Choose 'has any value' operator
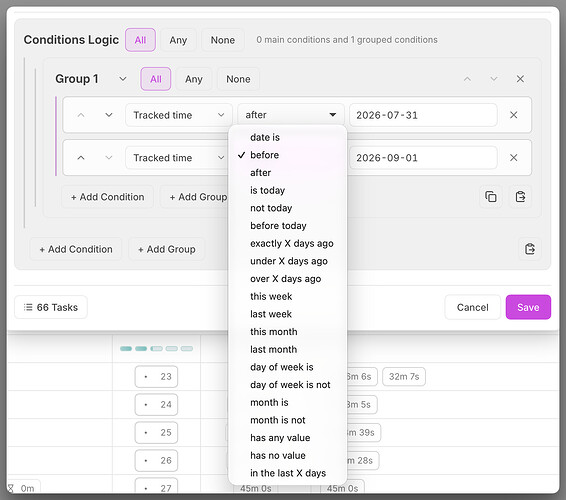This screenshot has width=566, height=500. [288, 438]
